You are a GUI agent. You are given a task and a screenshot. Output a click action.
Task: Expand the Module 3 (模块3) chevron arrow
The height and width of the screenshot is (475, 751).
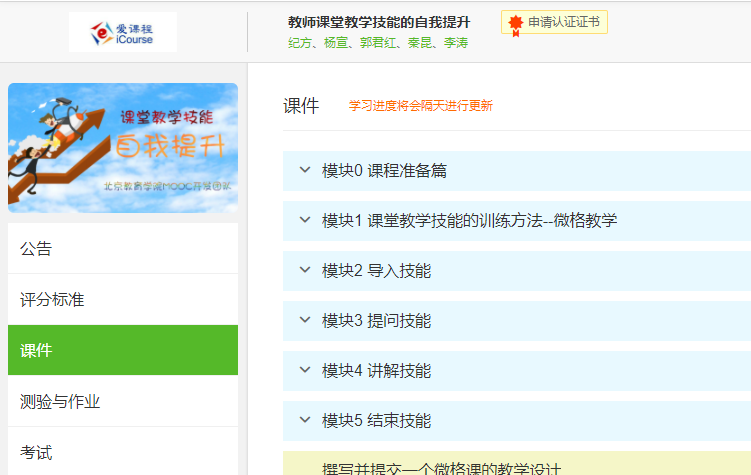click(x=305, y=320)
